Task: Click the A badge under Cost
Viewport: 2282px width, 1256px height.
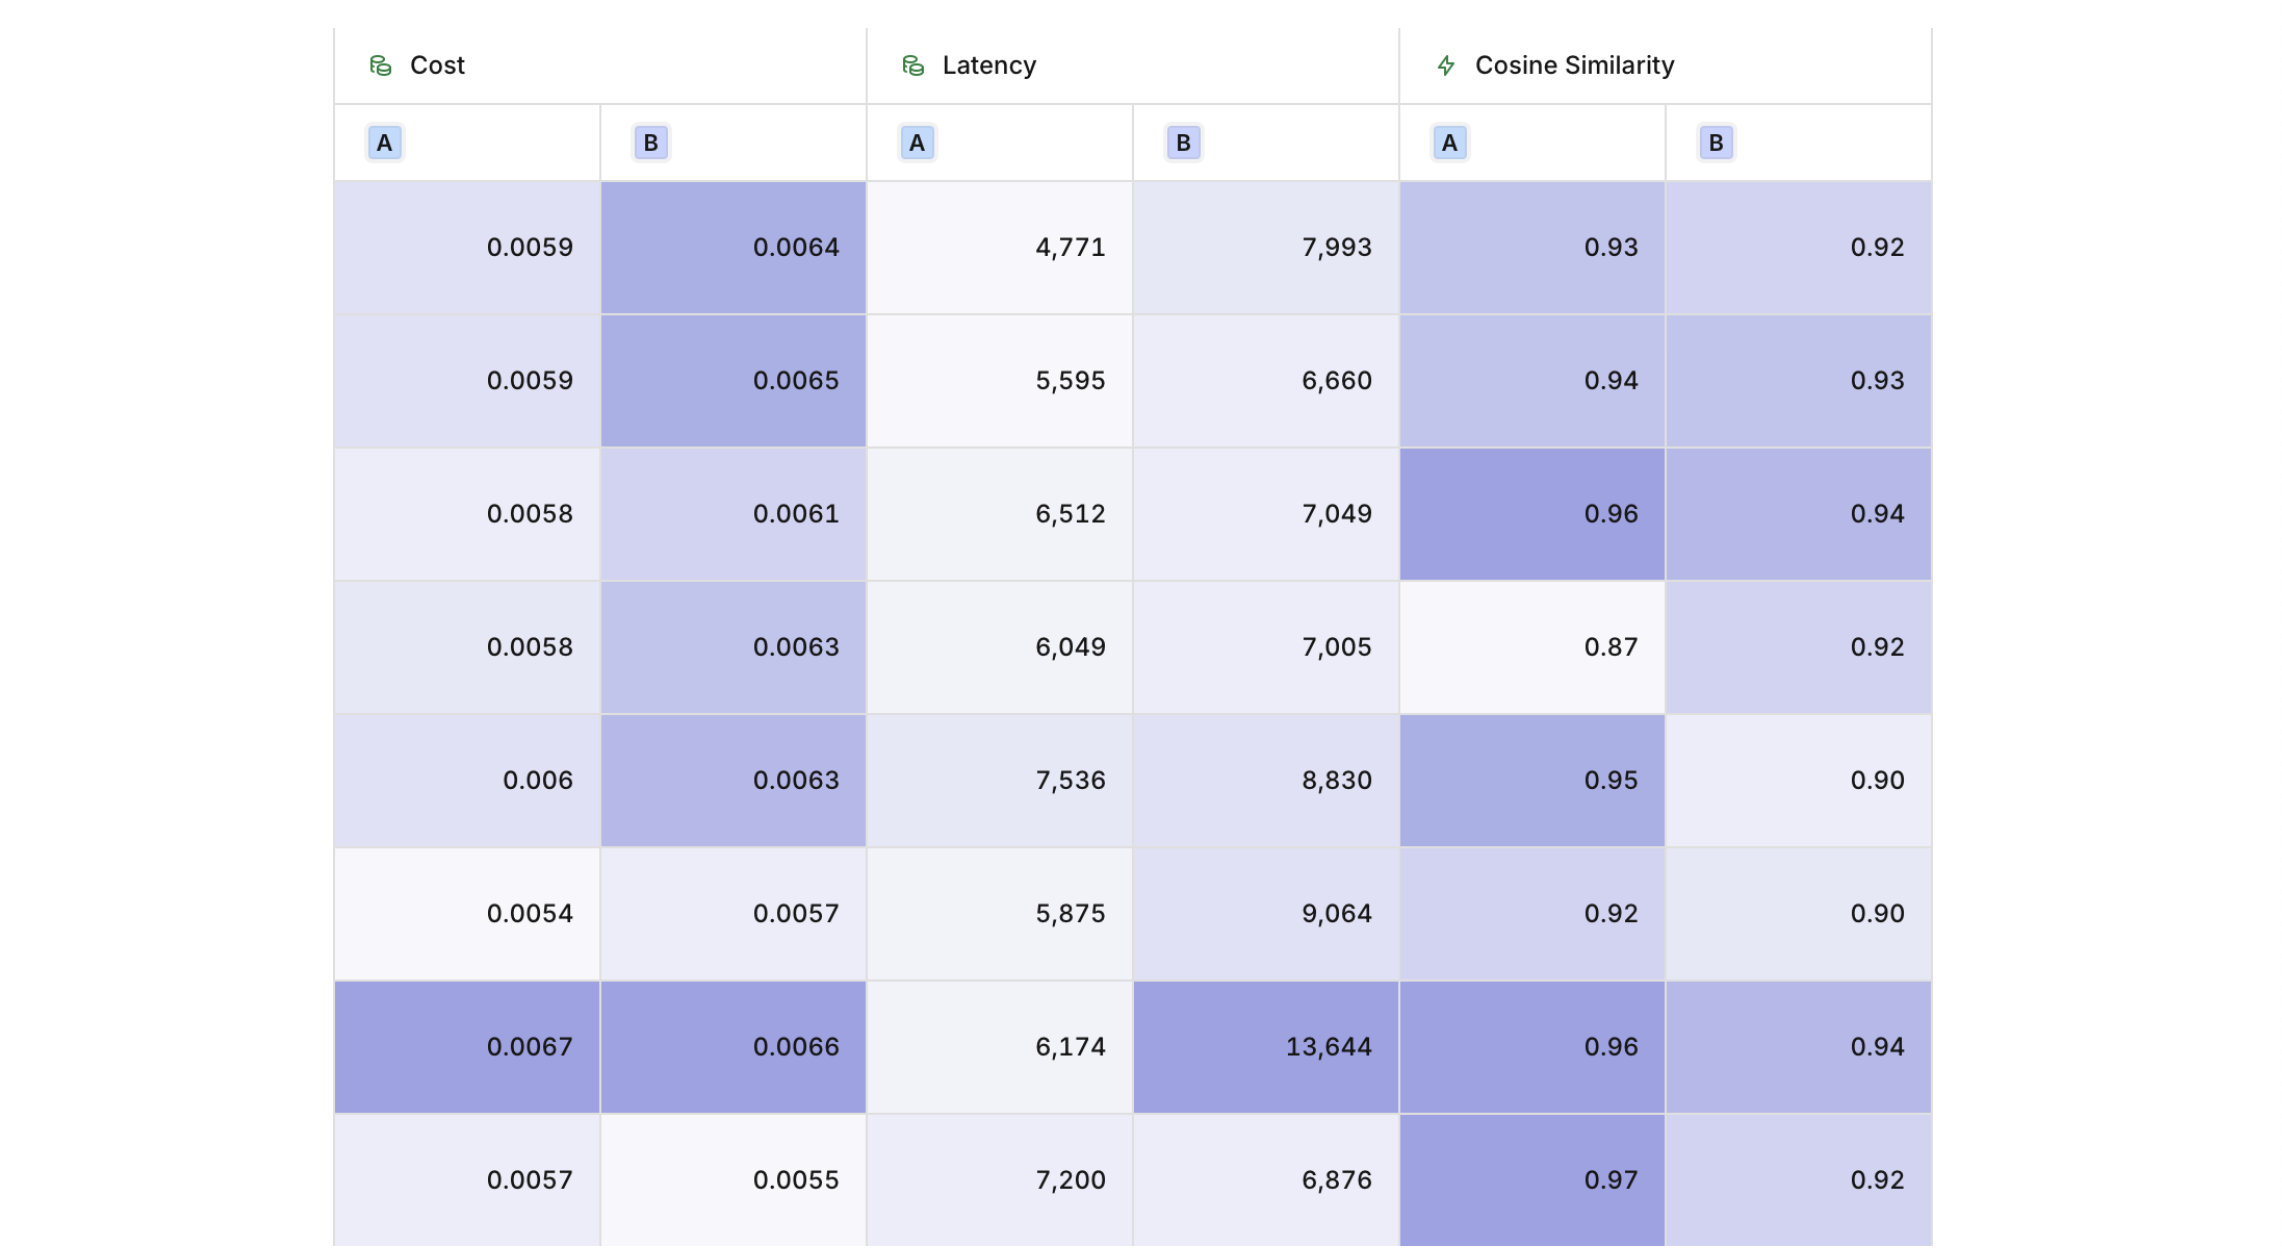Action: pyautogui.click(x=384, y=143)
